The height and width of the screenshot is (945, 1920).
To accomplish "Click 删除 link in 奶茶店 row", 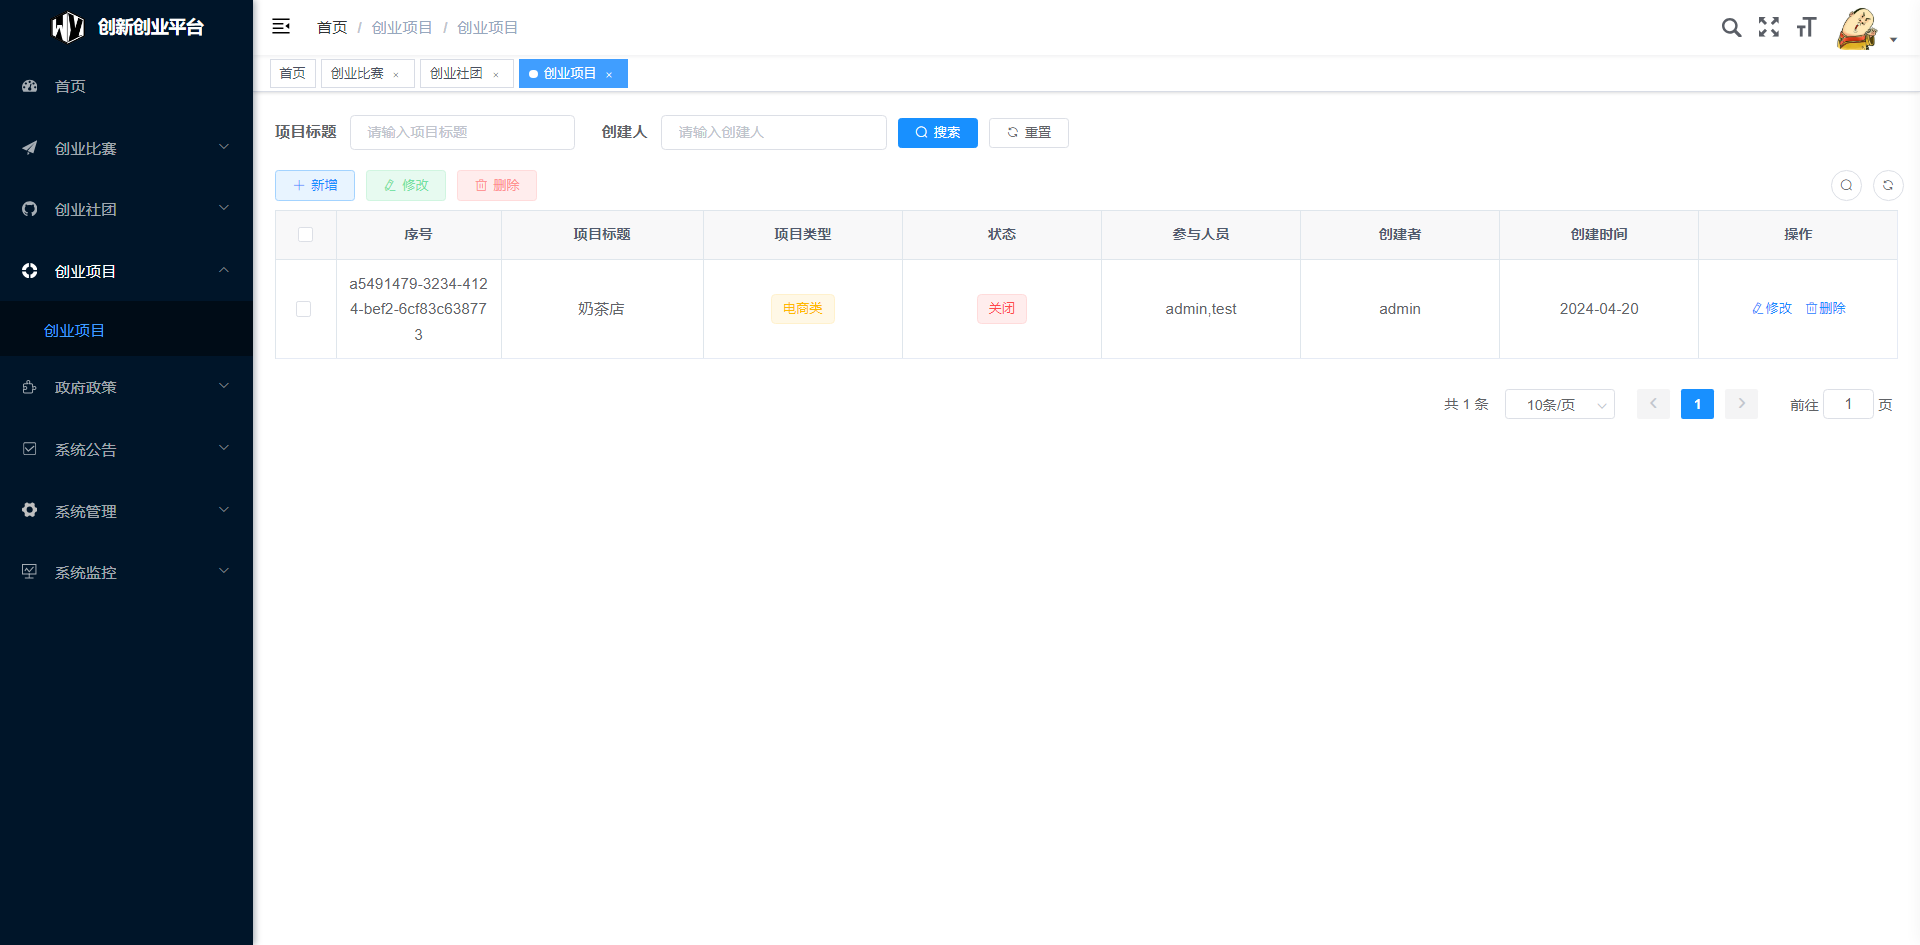I will (x=1825, y=308).
